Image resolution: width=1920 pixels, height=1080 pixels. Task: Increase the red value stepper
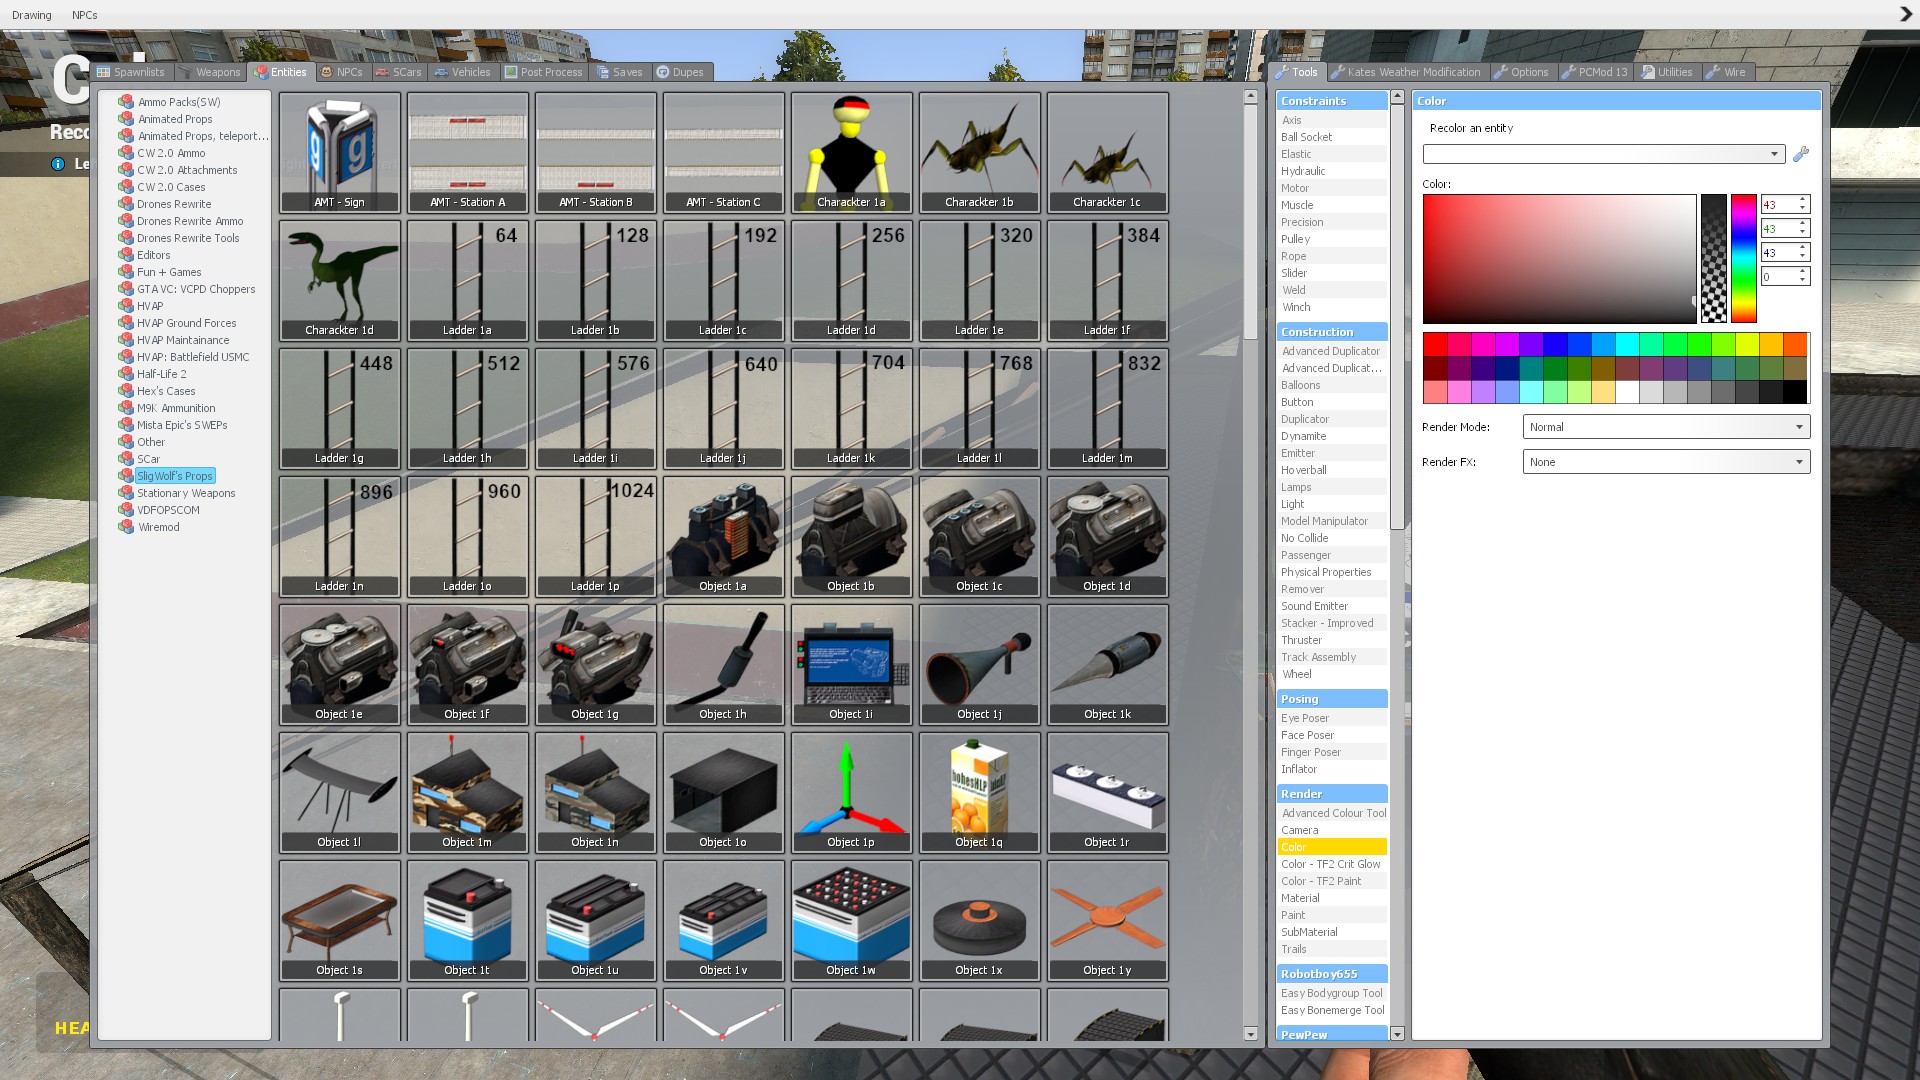click(x=1802, y=200)
